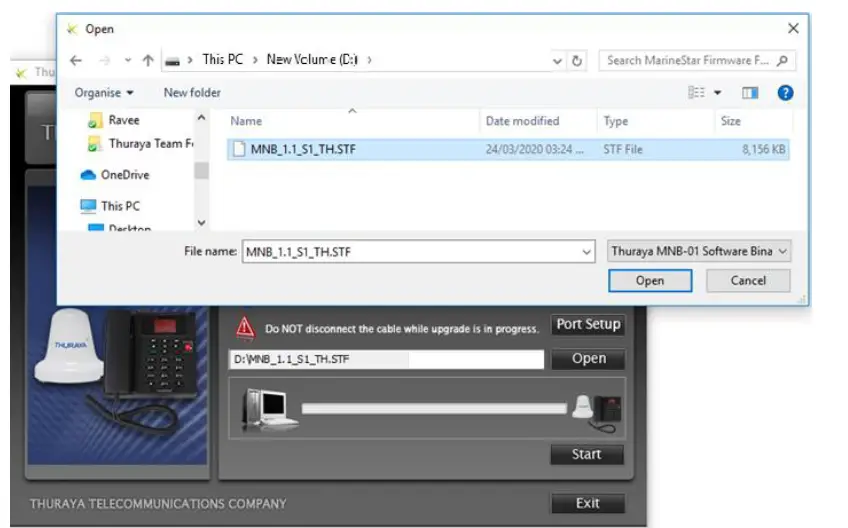Select New Volume (D:) path segment
Image resolution: width=848 pixels, height=528 pixels.
312,60
